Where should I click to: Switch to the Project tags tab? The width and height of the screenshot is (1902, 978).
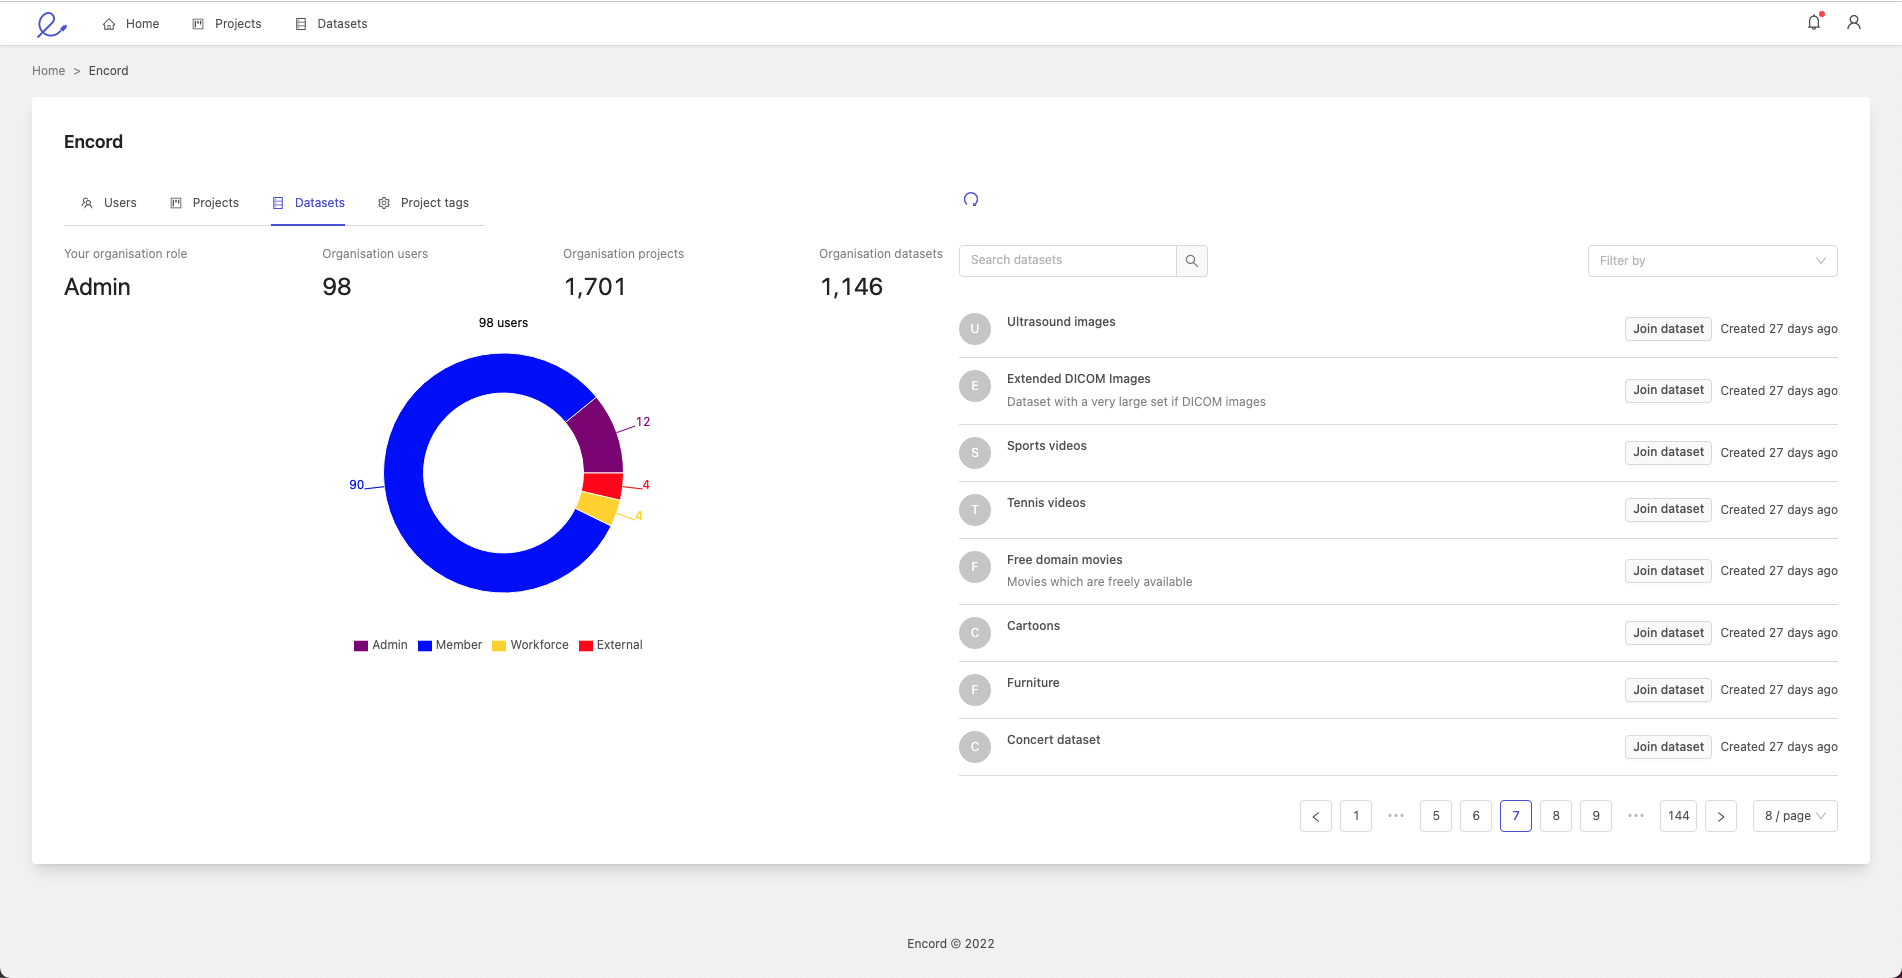click(x=423, y=203)
